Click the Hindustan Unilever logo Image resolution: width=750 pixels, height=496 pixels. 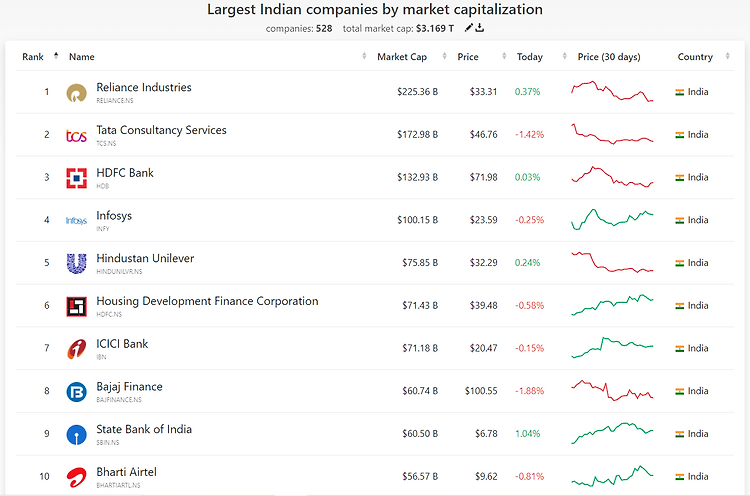pyautogui.click(x=77, y=264)
